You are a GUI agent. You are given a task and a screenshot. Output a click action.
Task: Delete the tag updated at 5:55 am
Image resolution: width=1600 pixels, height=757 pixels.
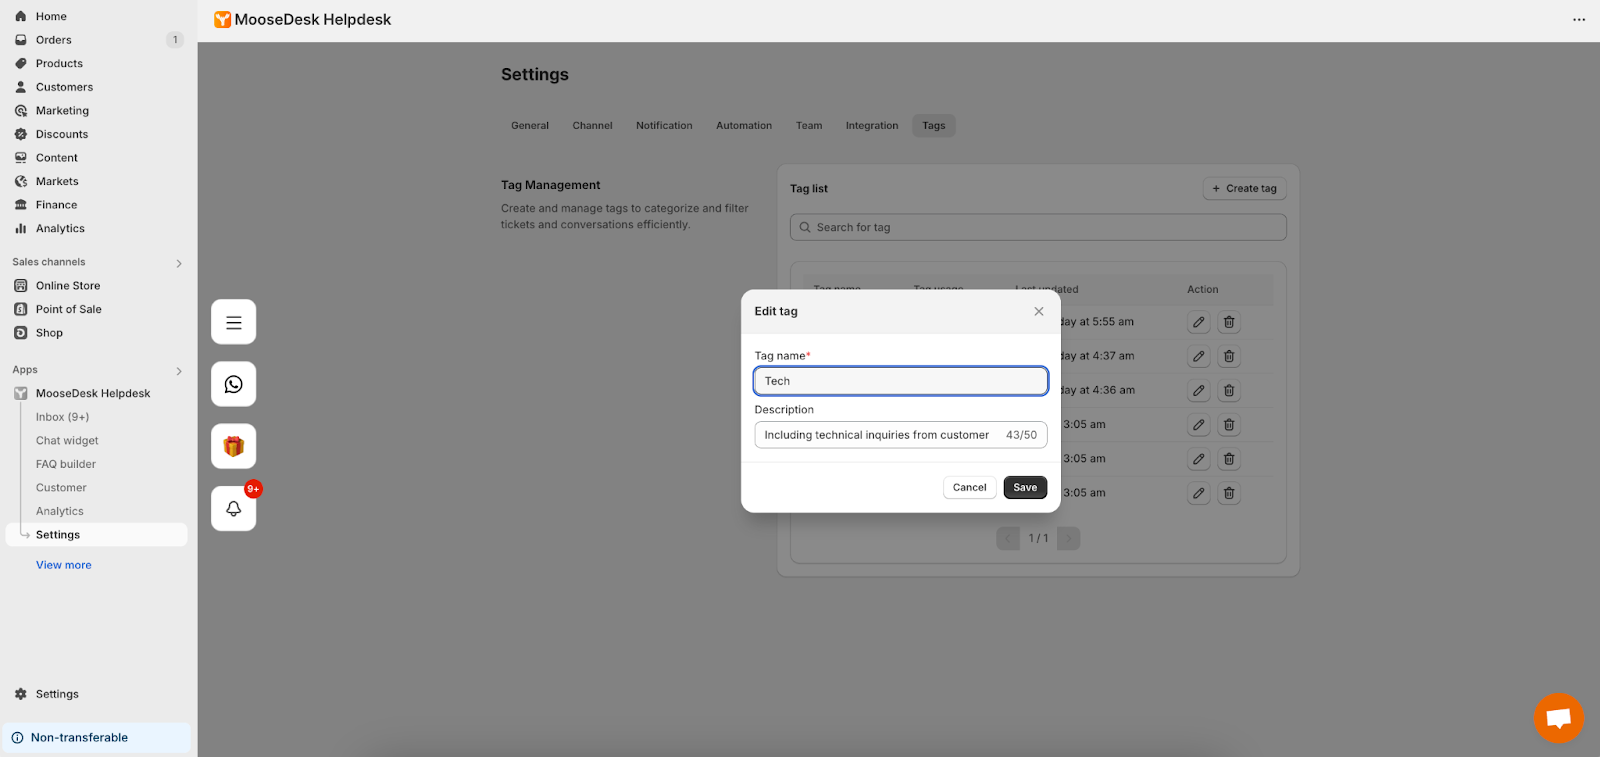[1229, 322]
